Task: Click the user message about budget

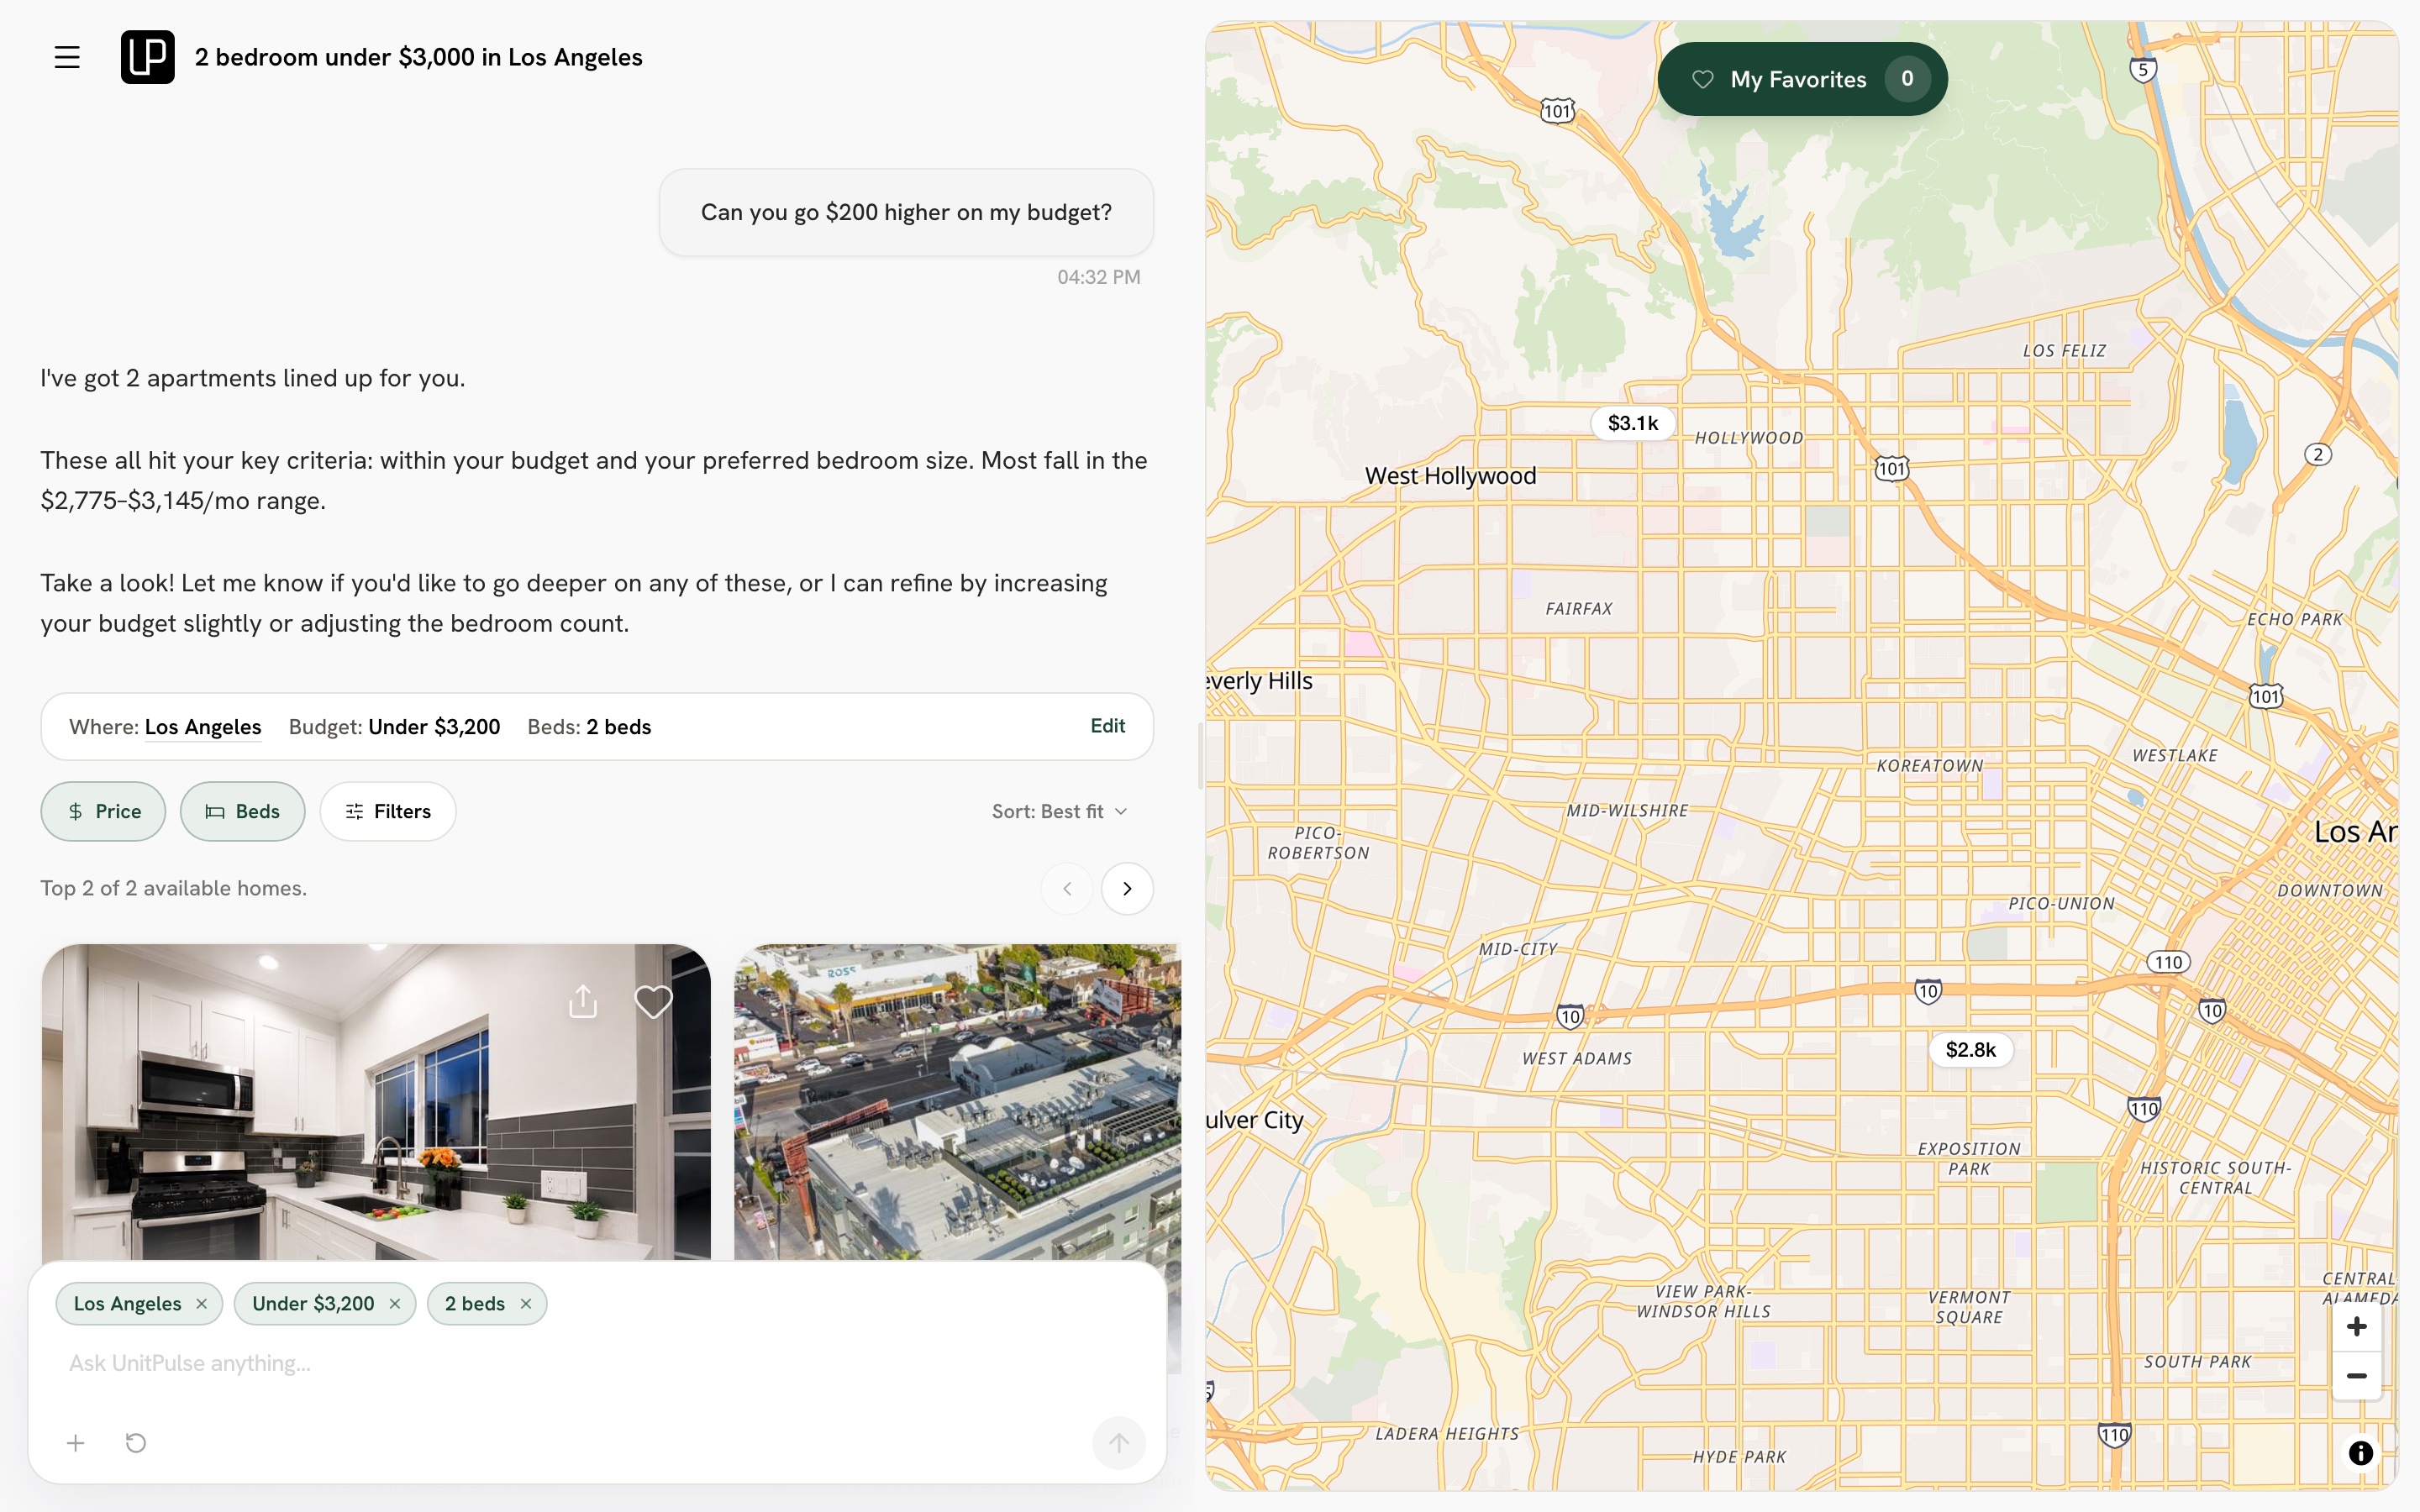Action: [x=906, y=212]
